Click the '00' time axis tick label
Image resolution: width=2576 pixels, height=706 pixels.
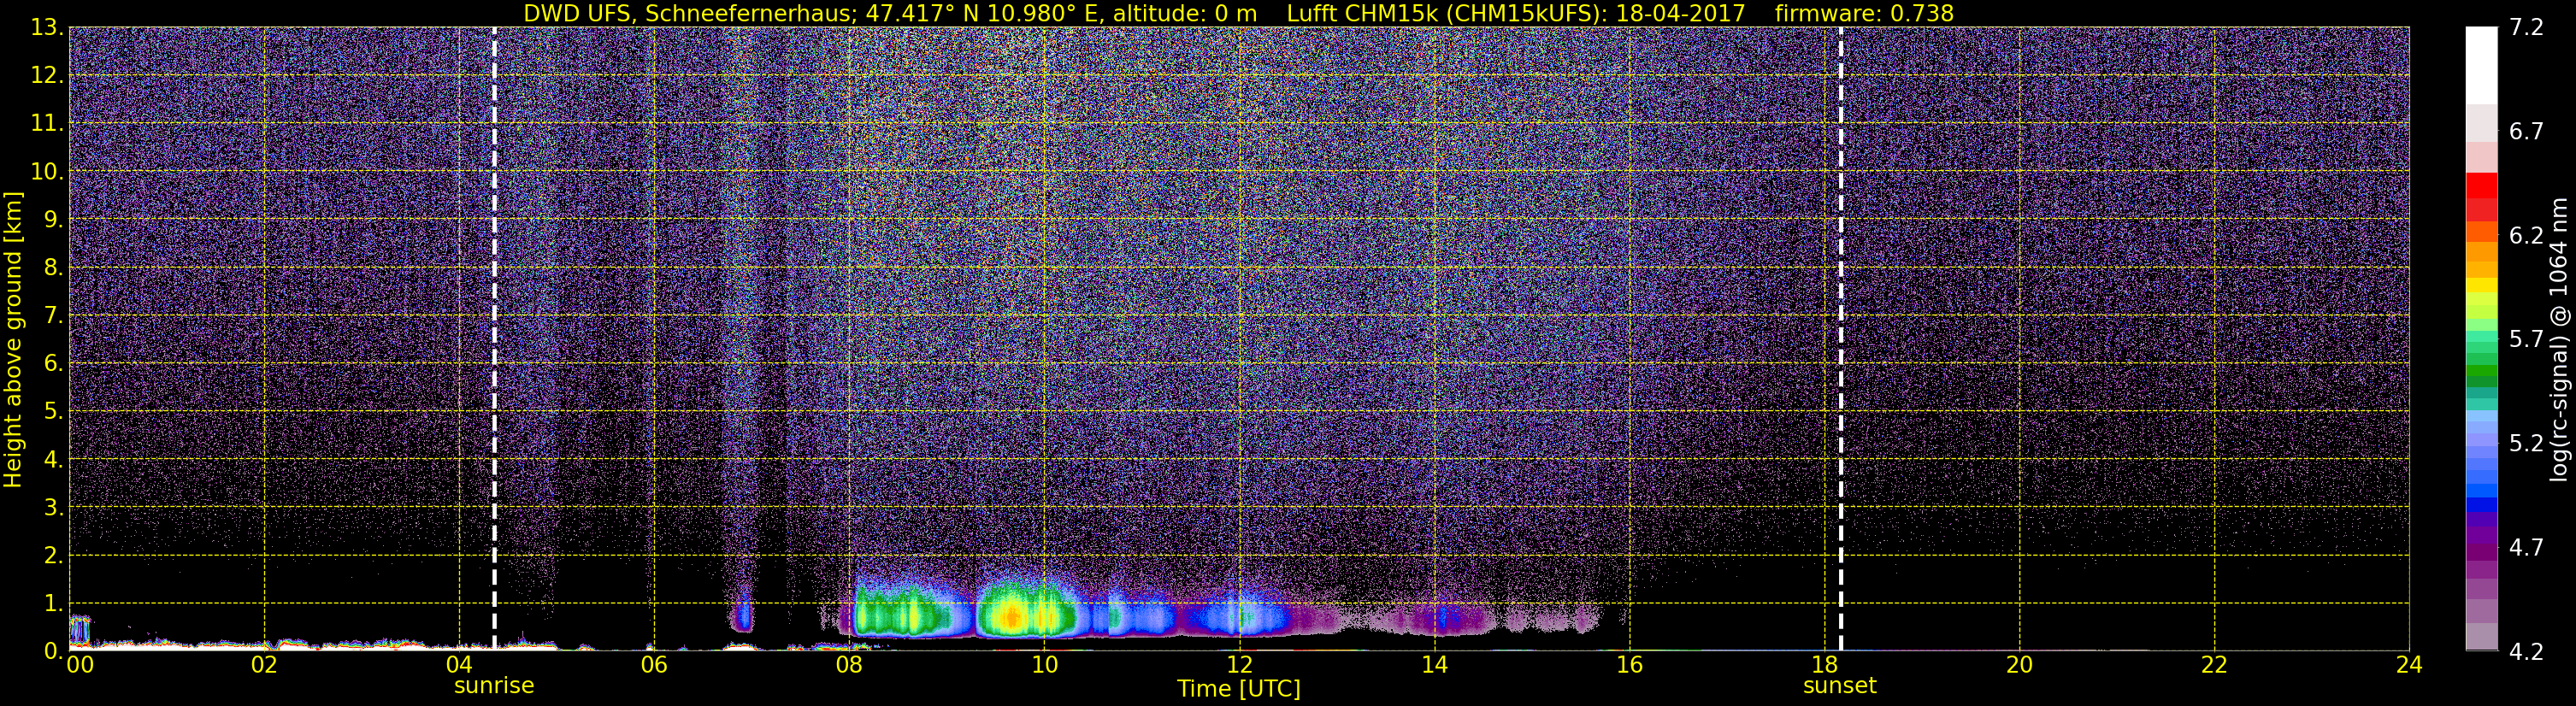pos(79,665)
